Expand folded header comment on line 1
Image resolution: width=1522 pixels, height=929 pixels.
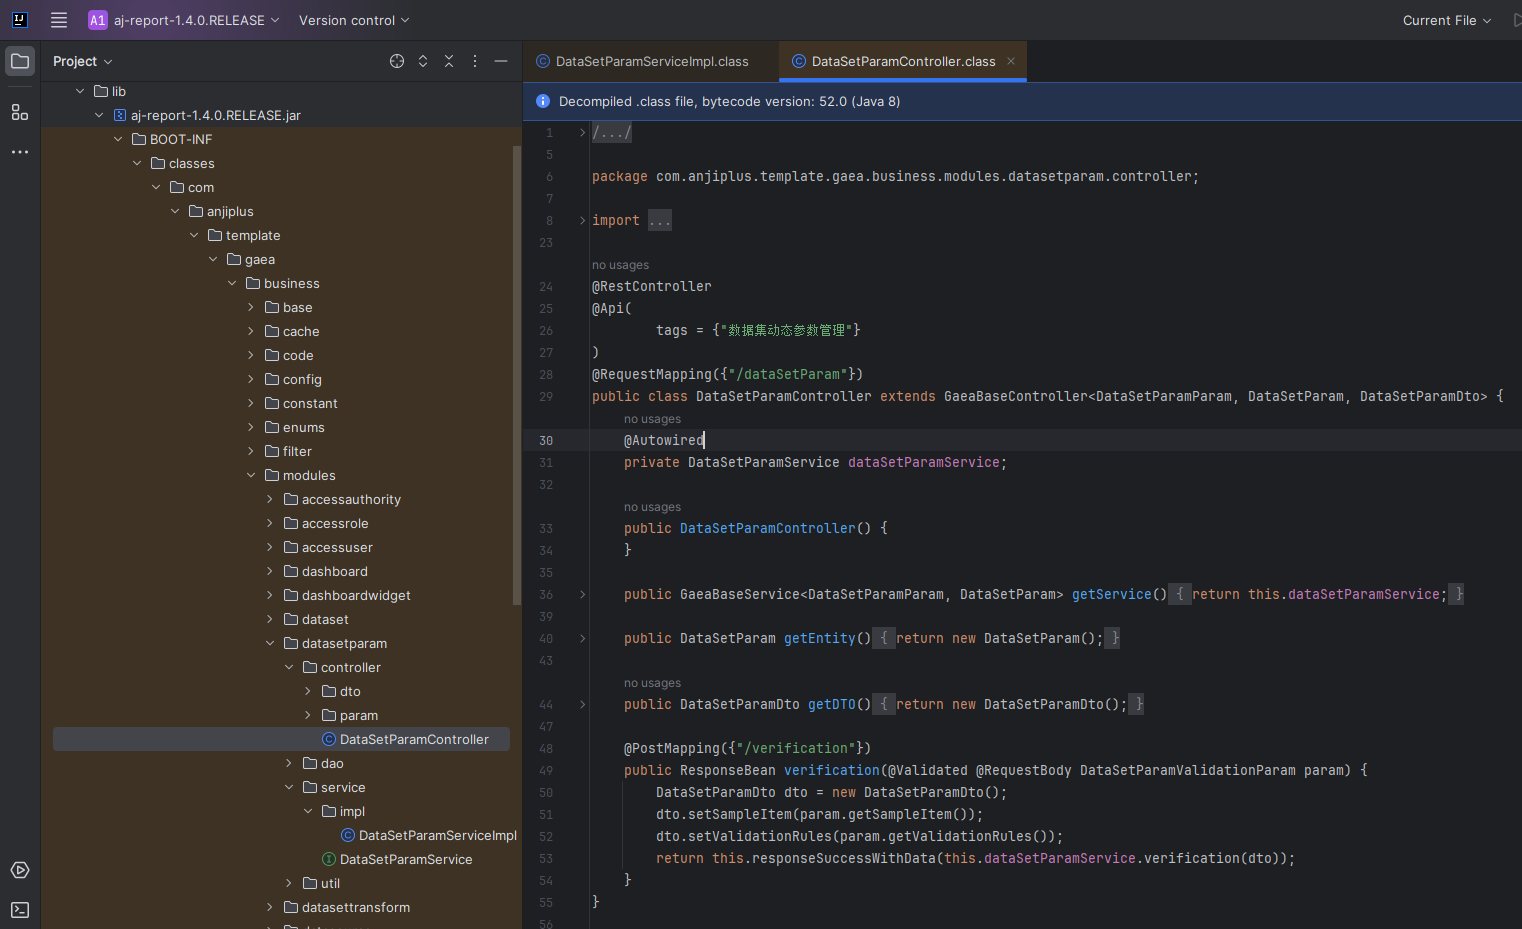583,132
